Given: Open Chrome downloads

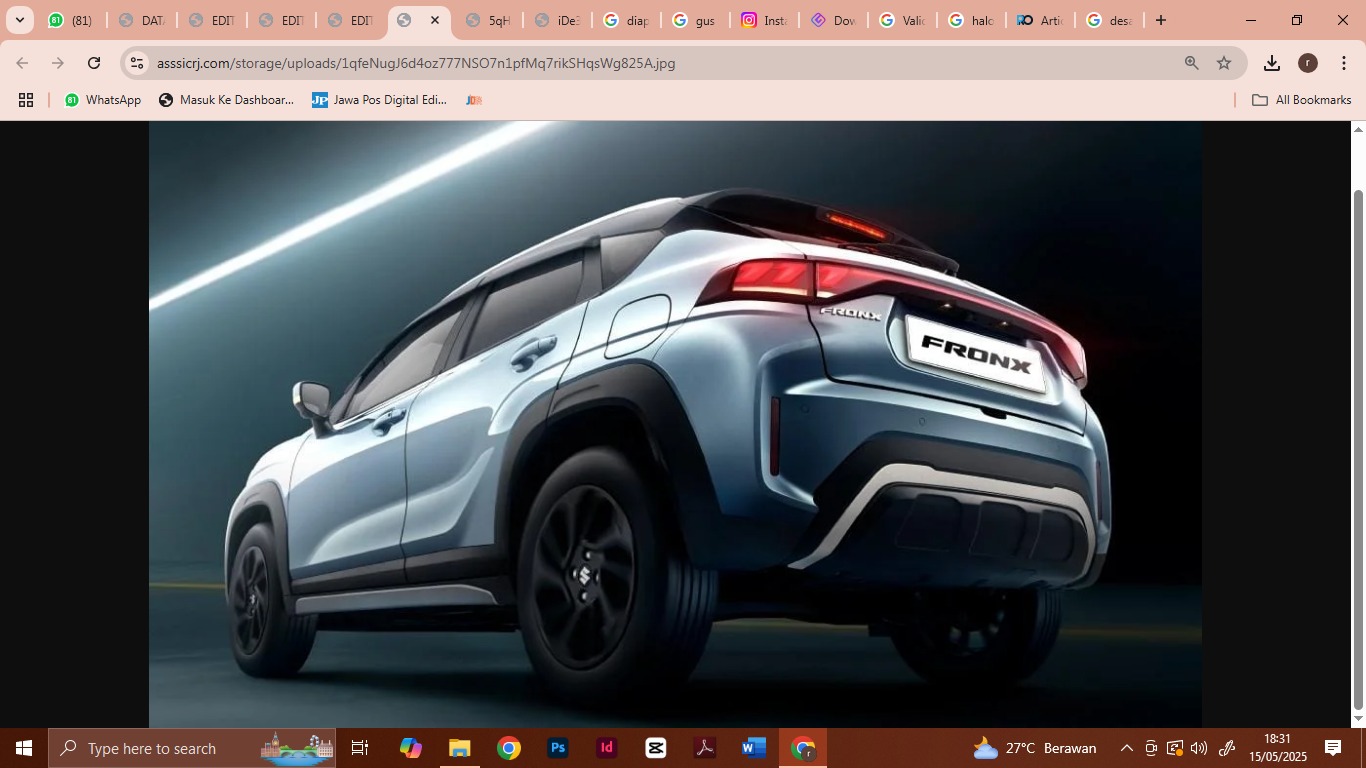Looking at the screenshot, I should pos(1272,63).
